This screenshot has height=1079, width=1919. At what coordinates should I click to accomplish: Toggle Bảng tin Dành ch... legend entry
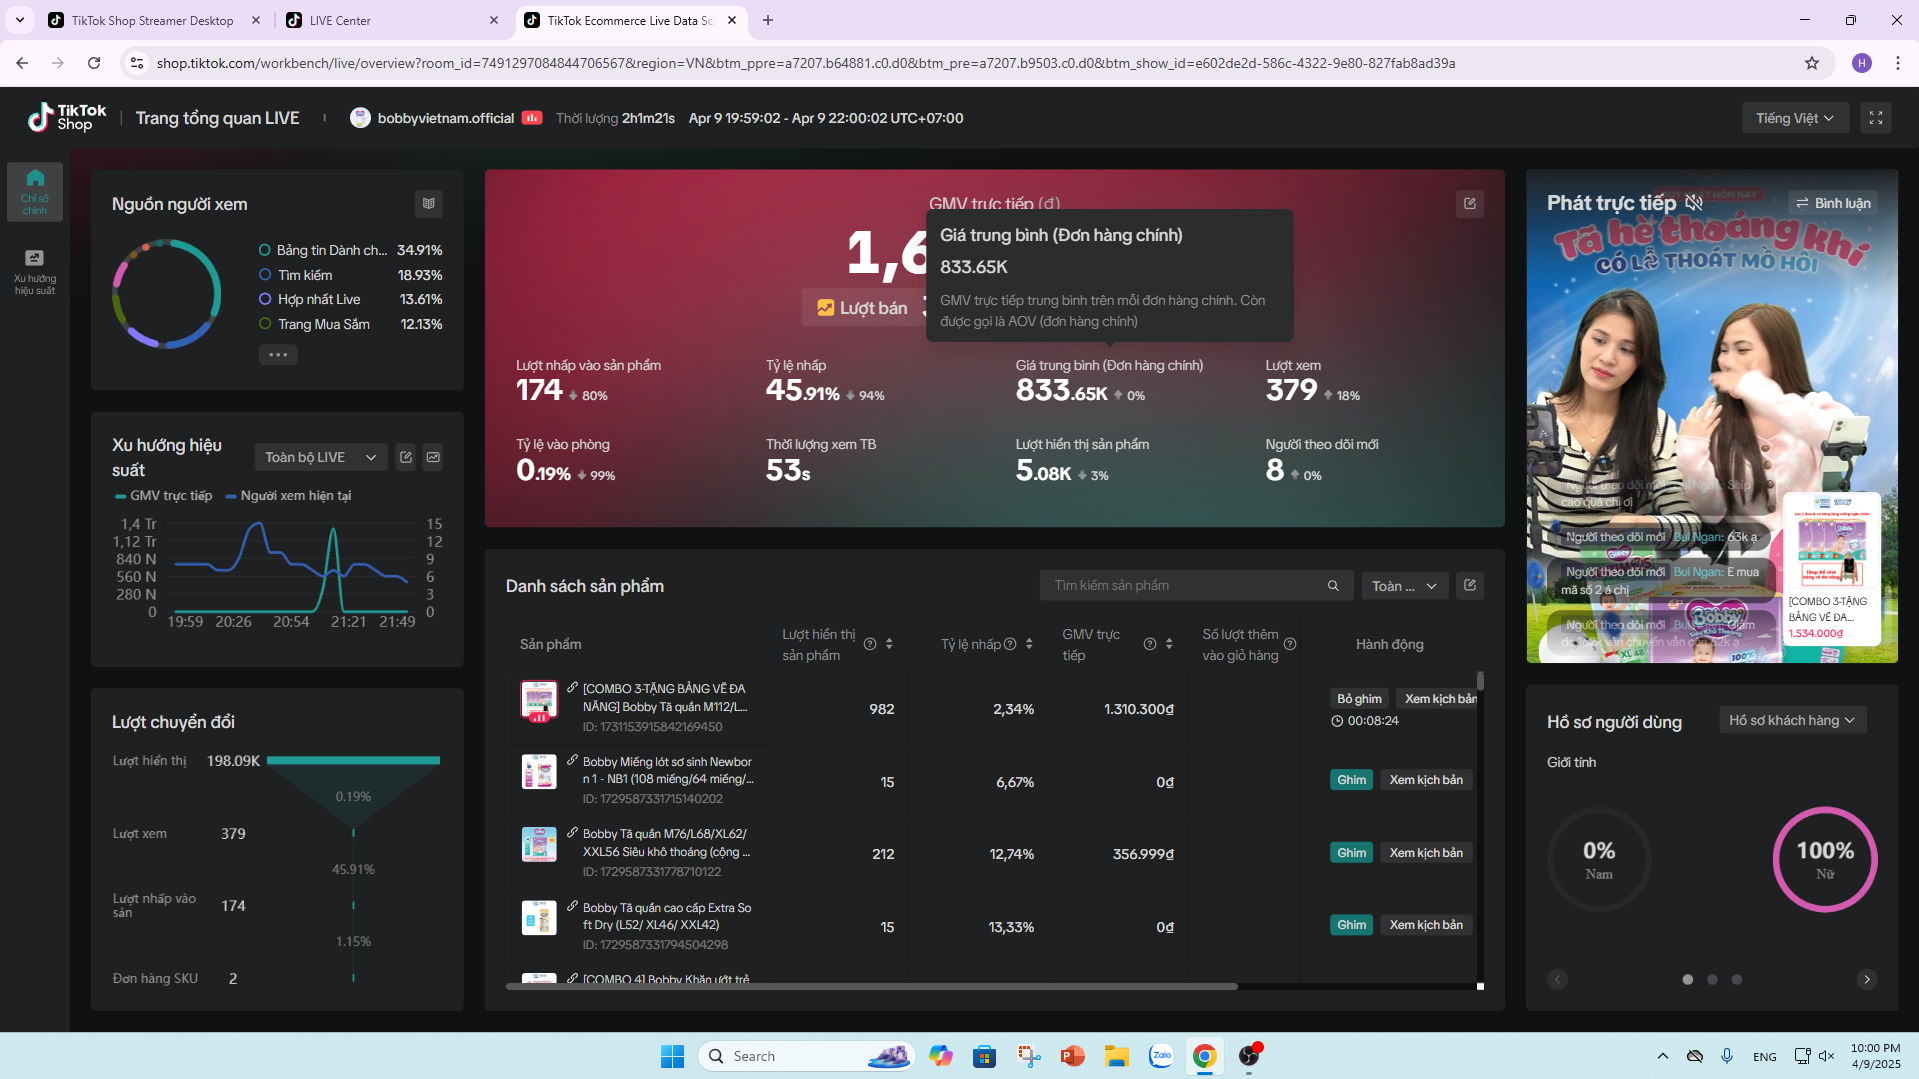[x=323, y=250]
